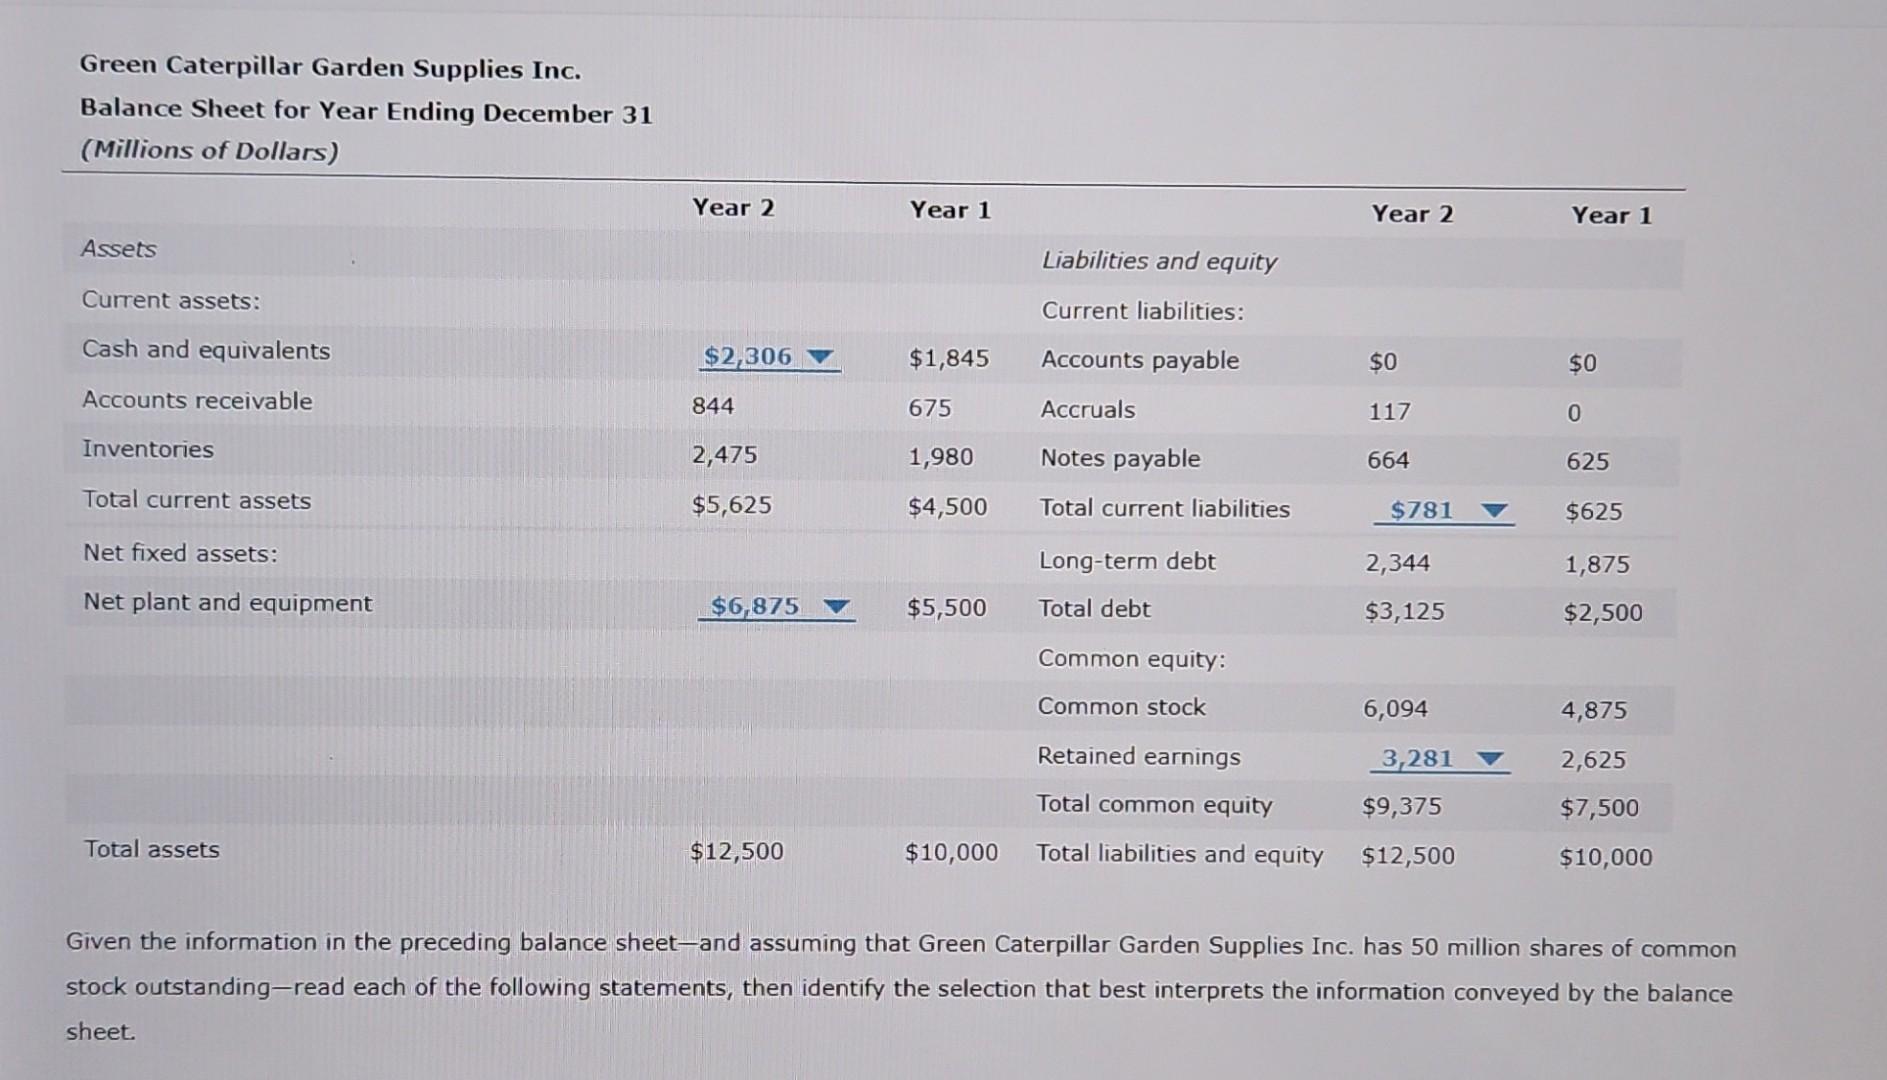Click the Notes payable row label
The height and width of the screenshot is (1080, 1887).
coord(1120,459)
